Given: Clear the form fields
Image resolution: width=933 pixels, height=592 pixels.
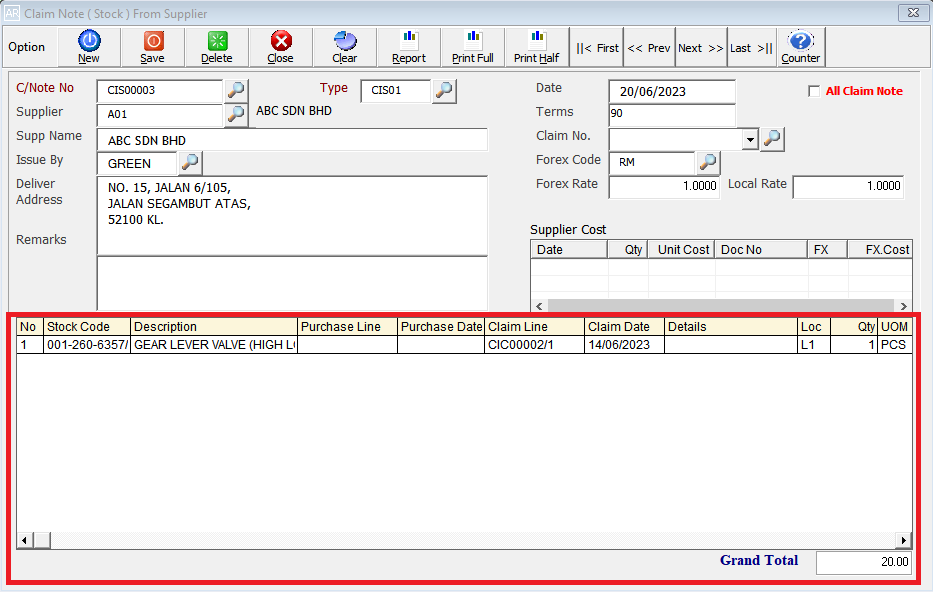Looking at the screenshot, I should [345, 46].
